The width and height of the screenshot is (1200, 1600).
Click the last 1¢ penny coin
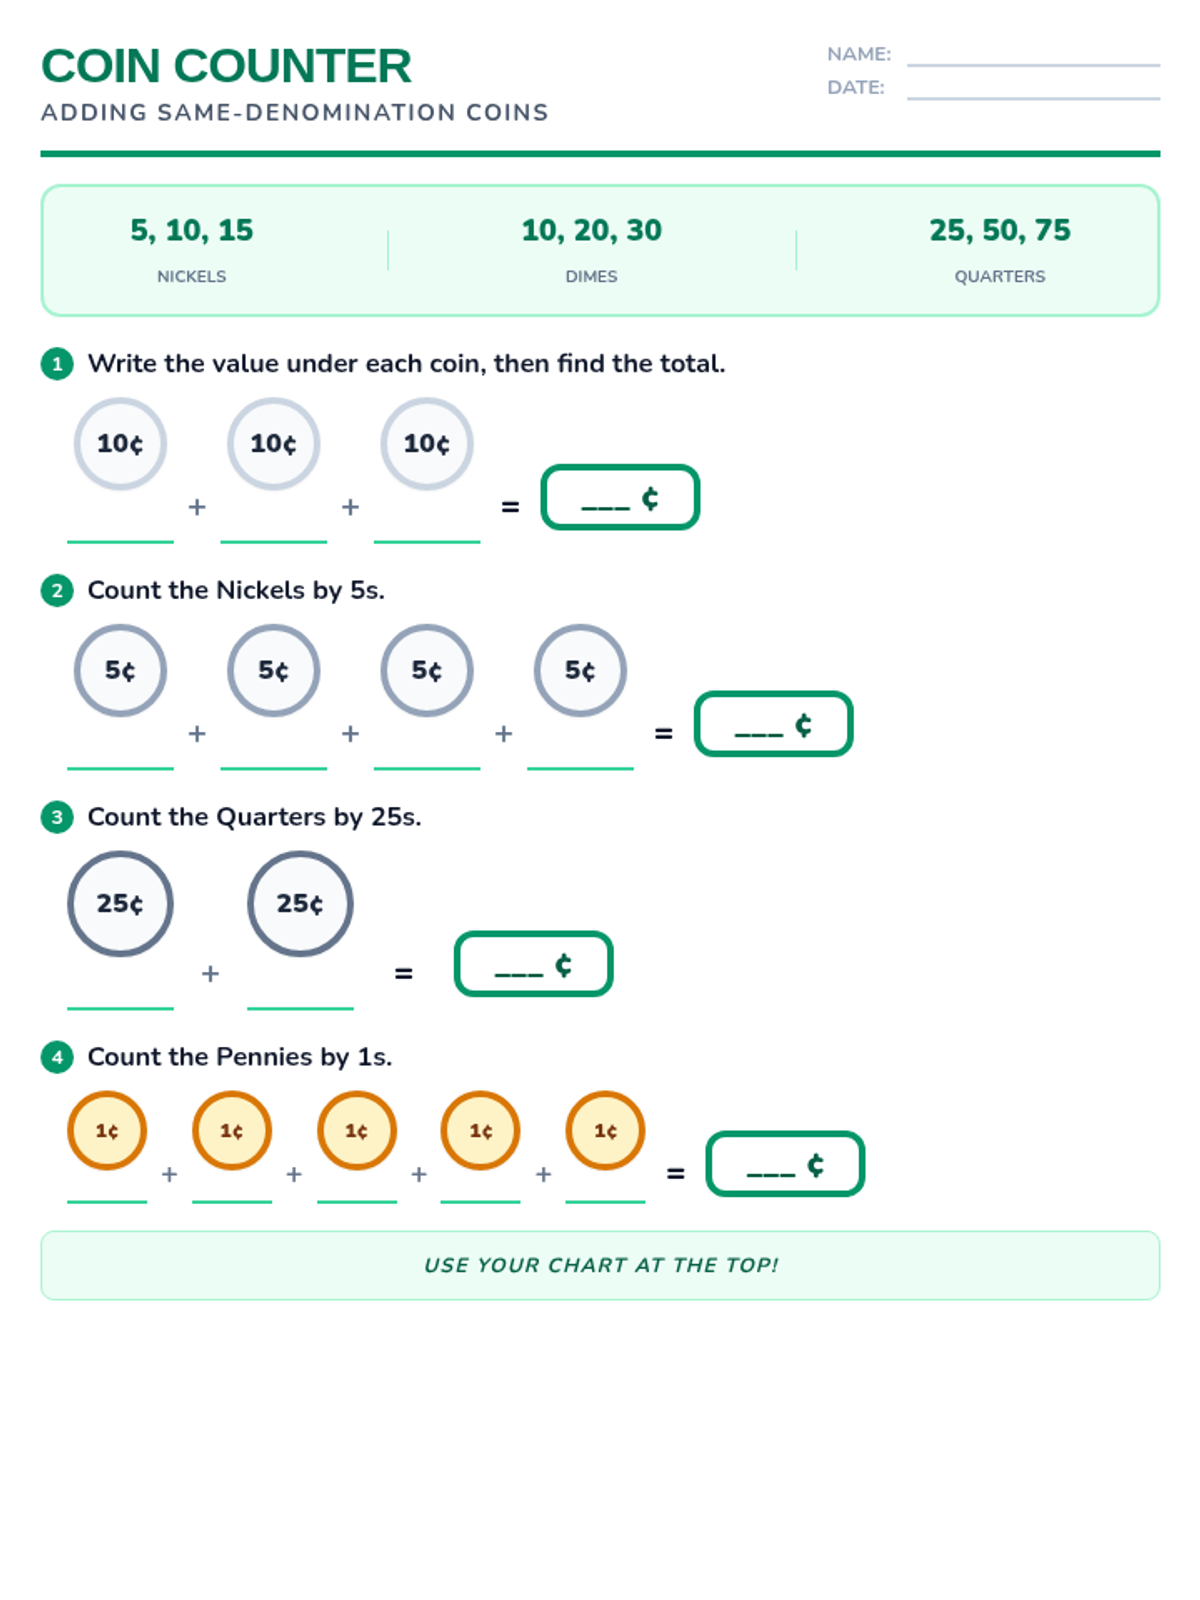(605, 1131)
